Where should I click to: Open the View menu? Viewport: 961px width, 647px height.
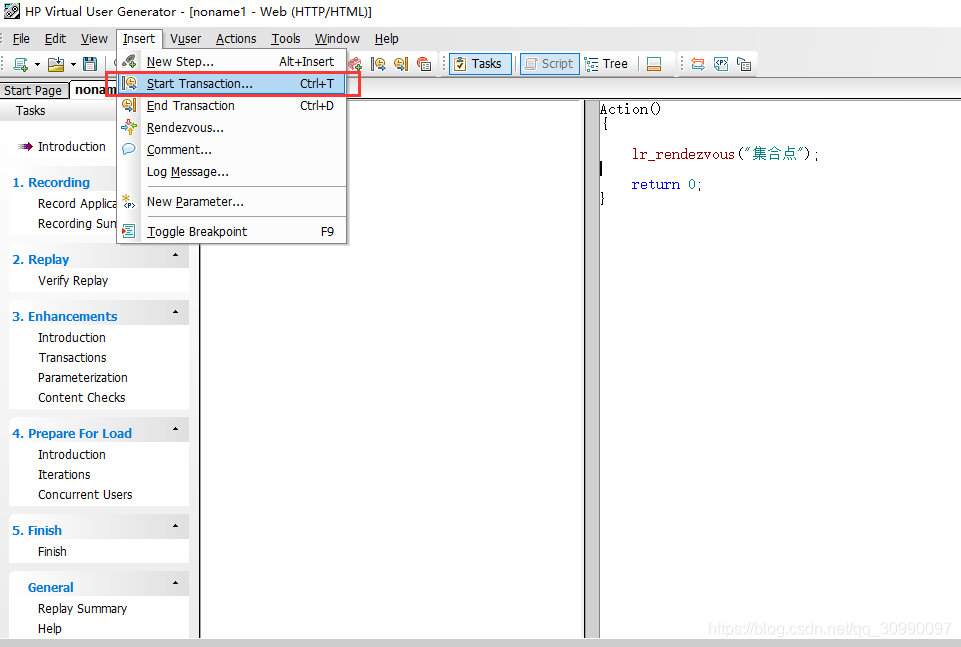(x=94, y=39)
